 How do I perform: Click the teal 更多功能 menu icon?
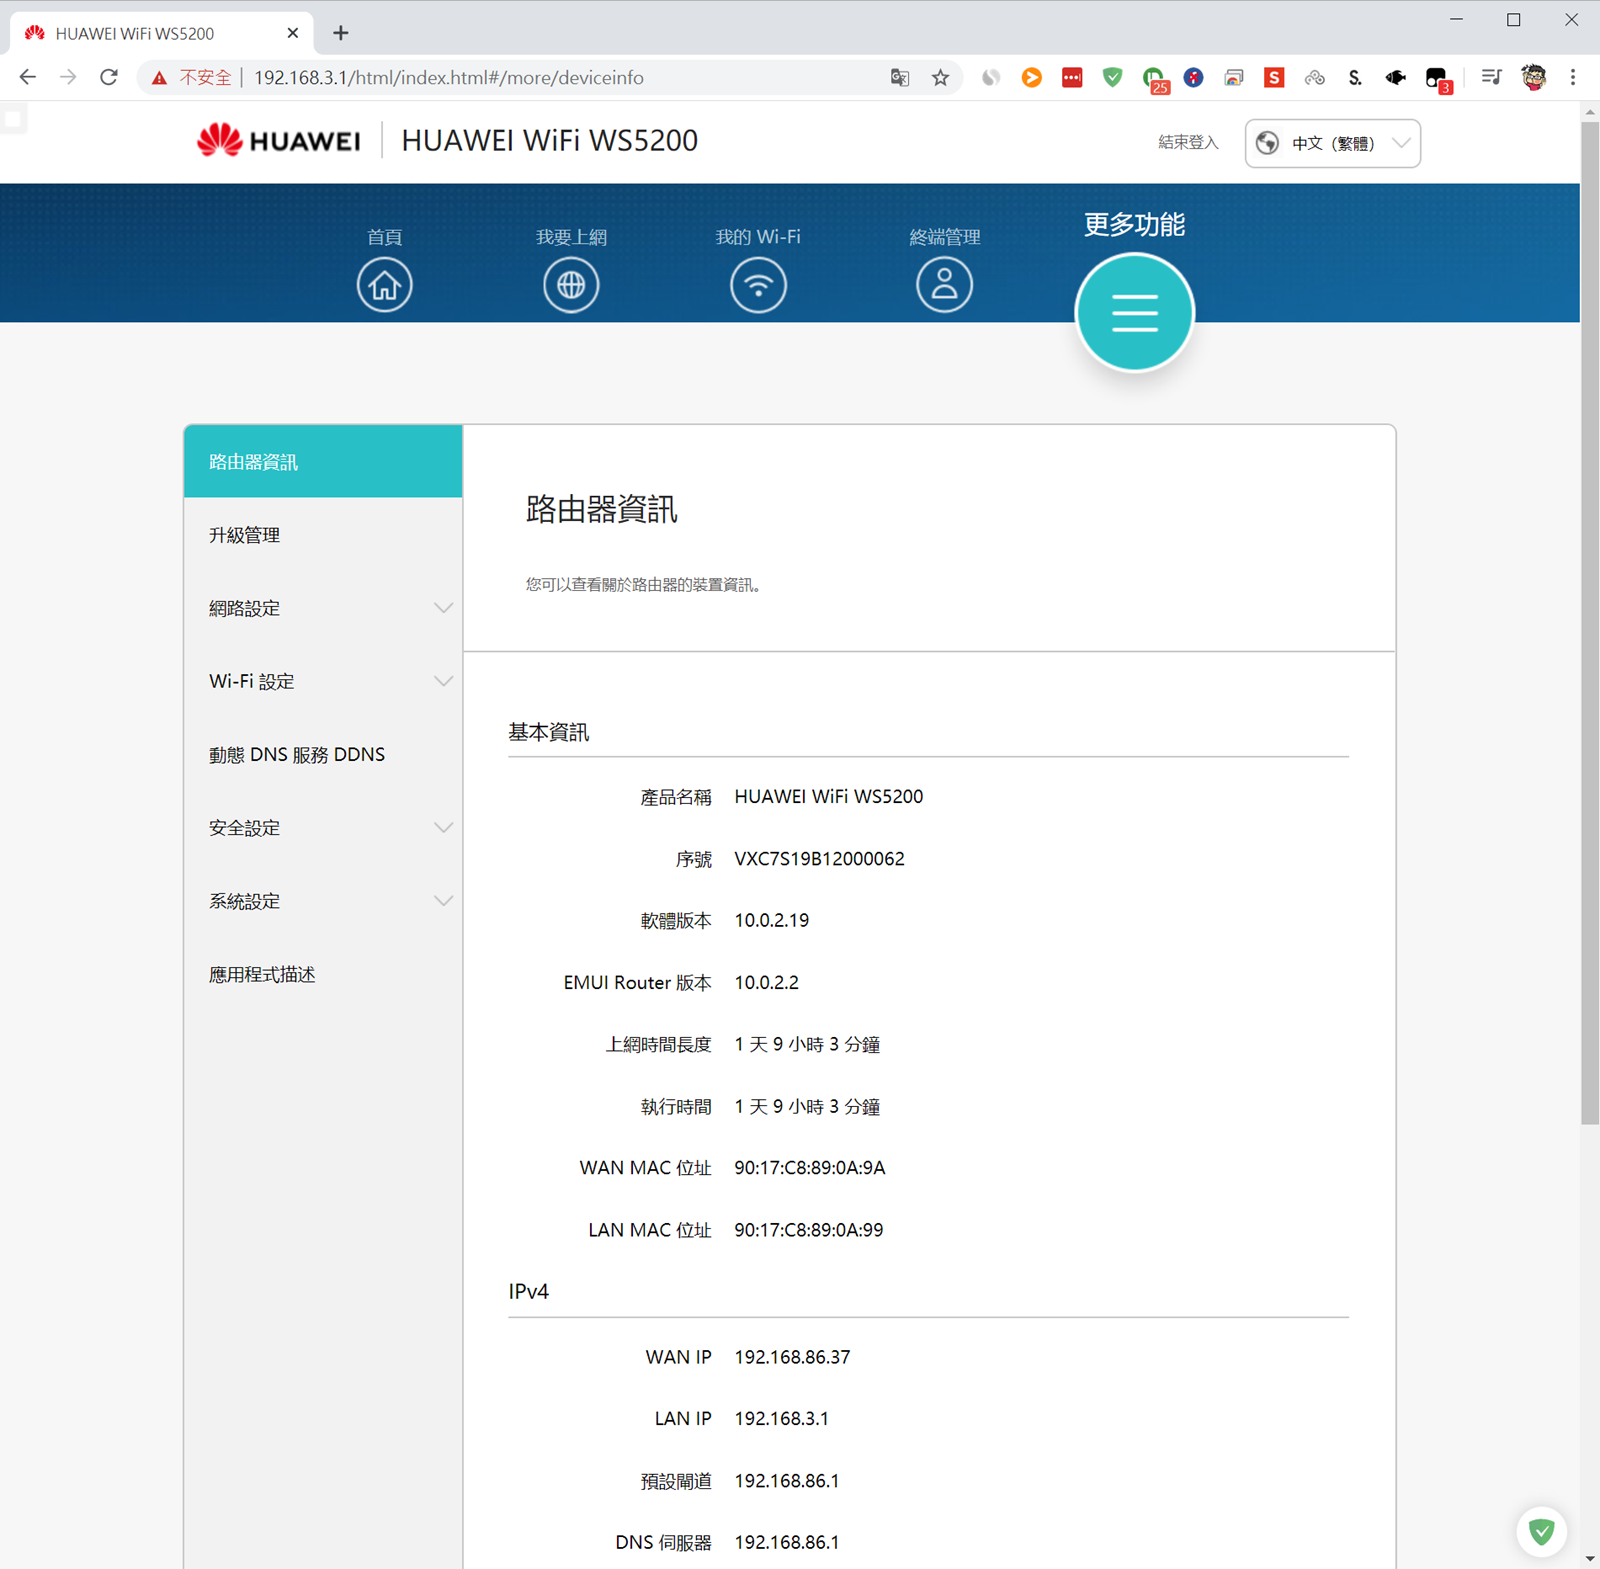pyautogui.click(x=1134, y=312)
